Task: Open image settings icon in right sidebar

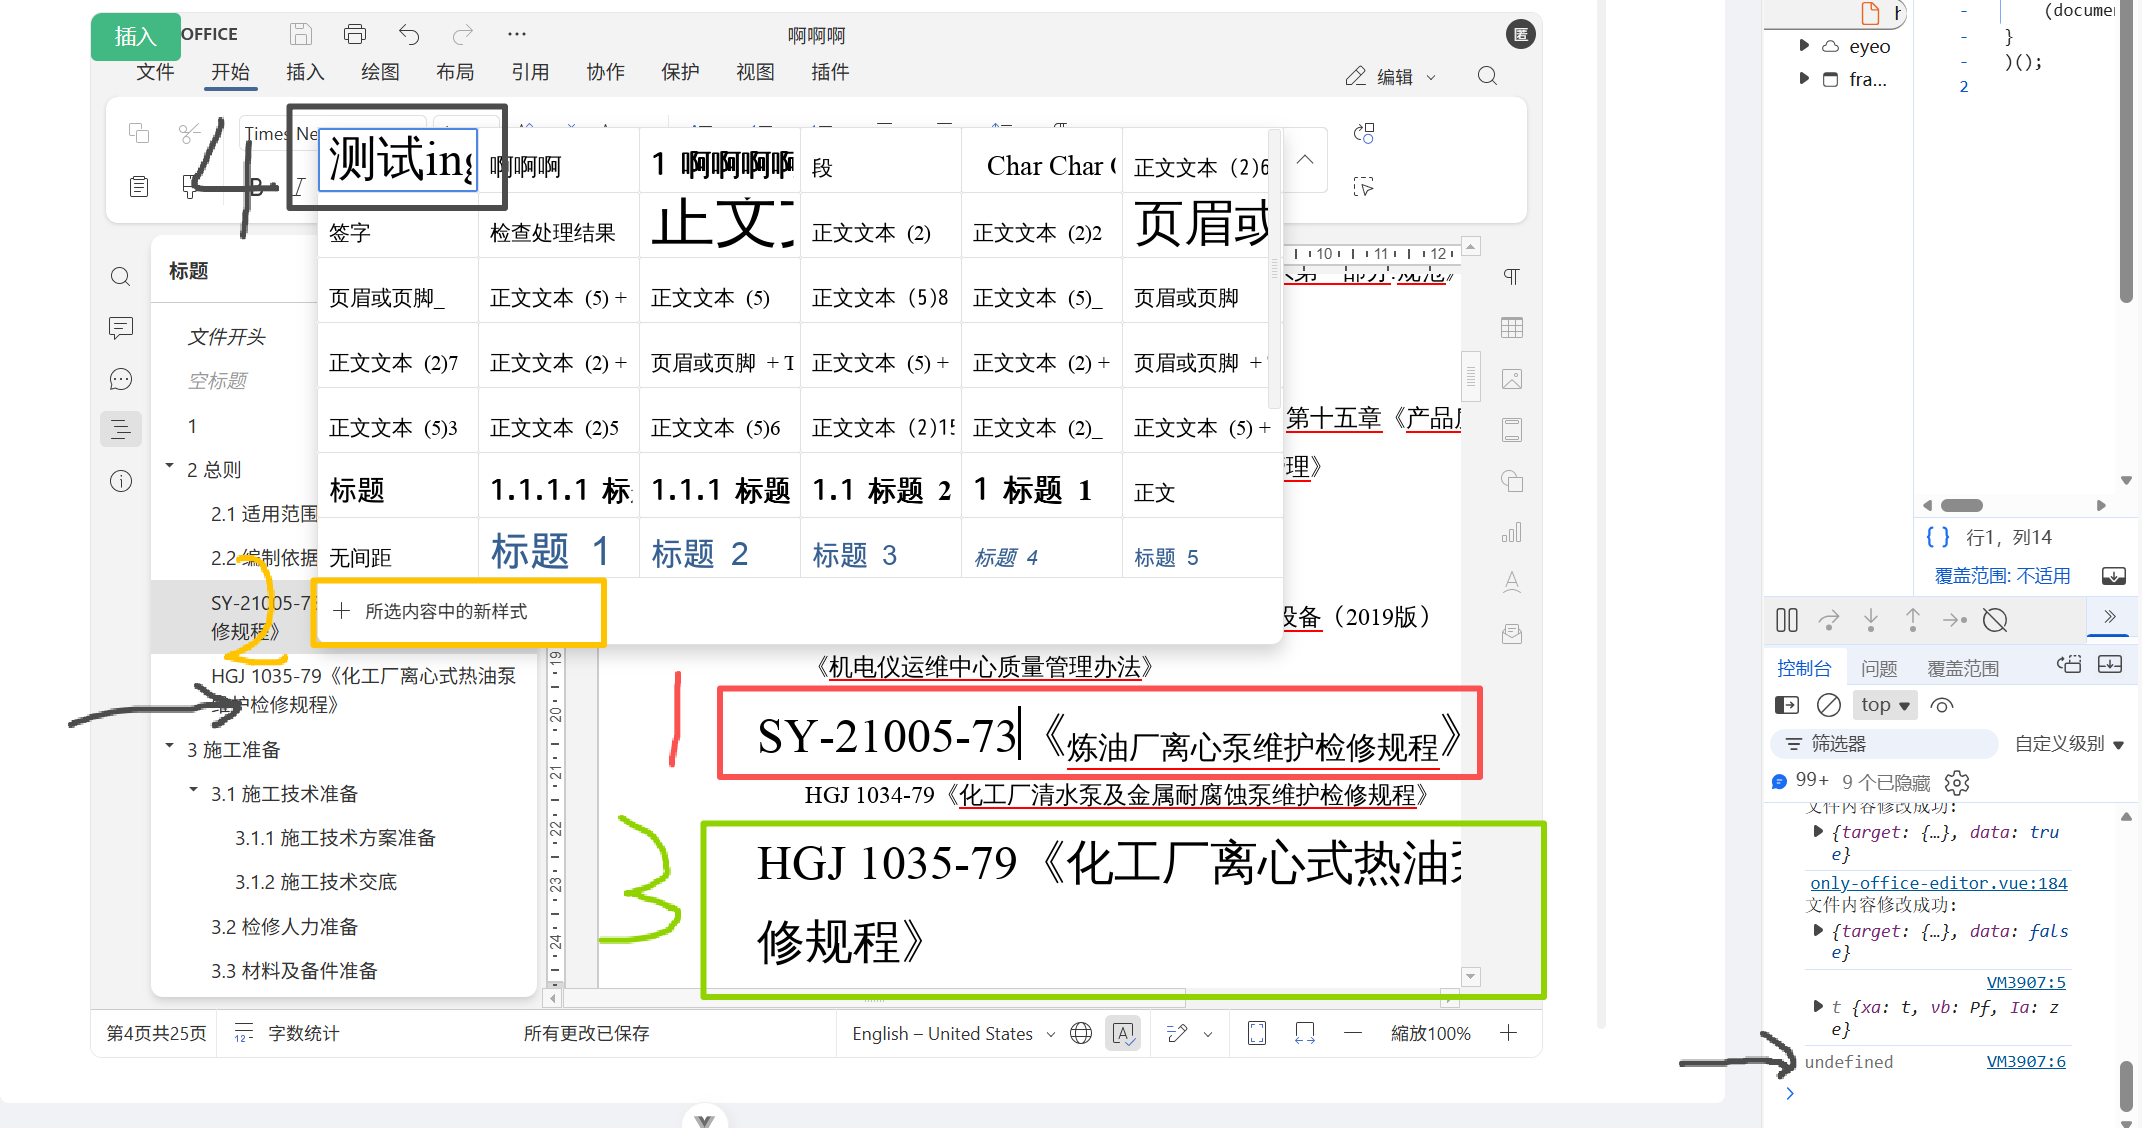Action: click(1511, 379)
